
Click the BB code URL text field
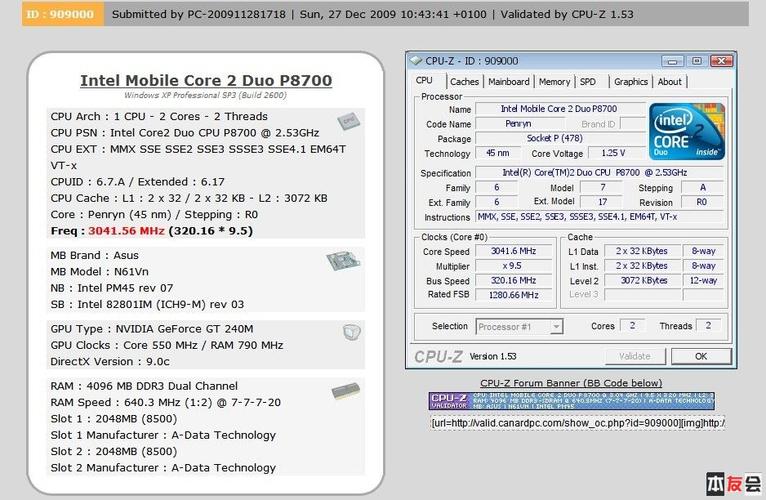577,423
